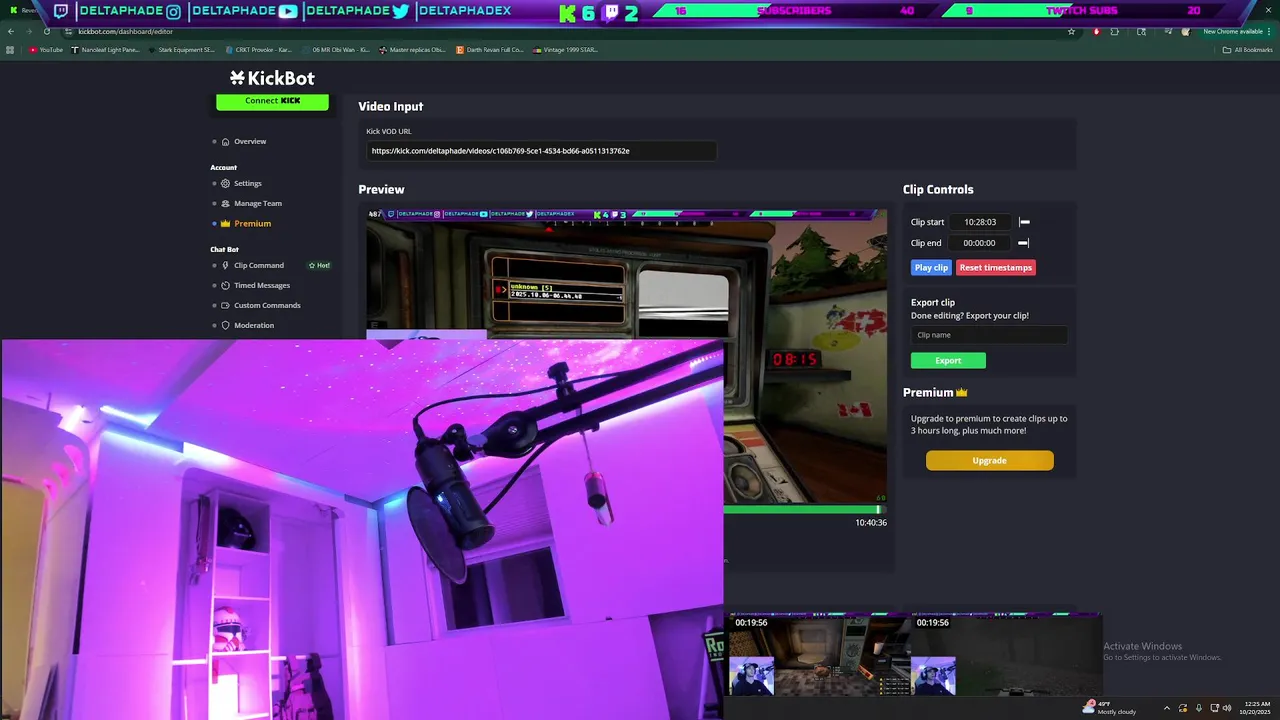Click the Clip start time field
The height and width of the screenshot is (720, 1280).
(980, 222)
